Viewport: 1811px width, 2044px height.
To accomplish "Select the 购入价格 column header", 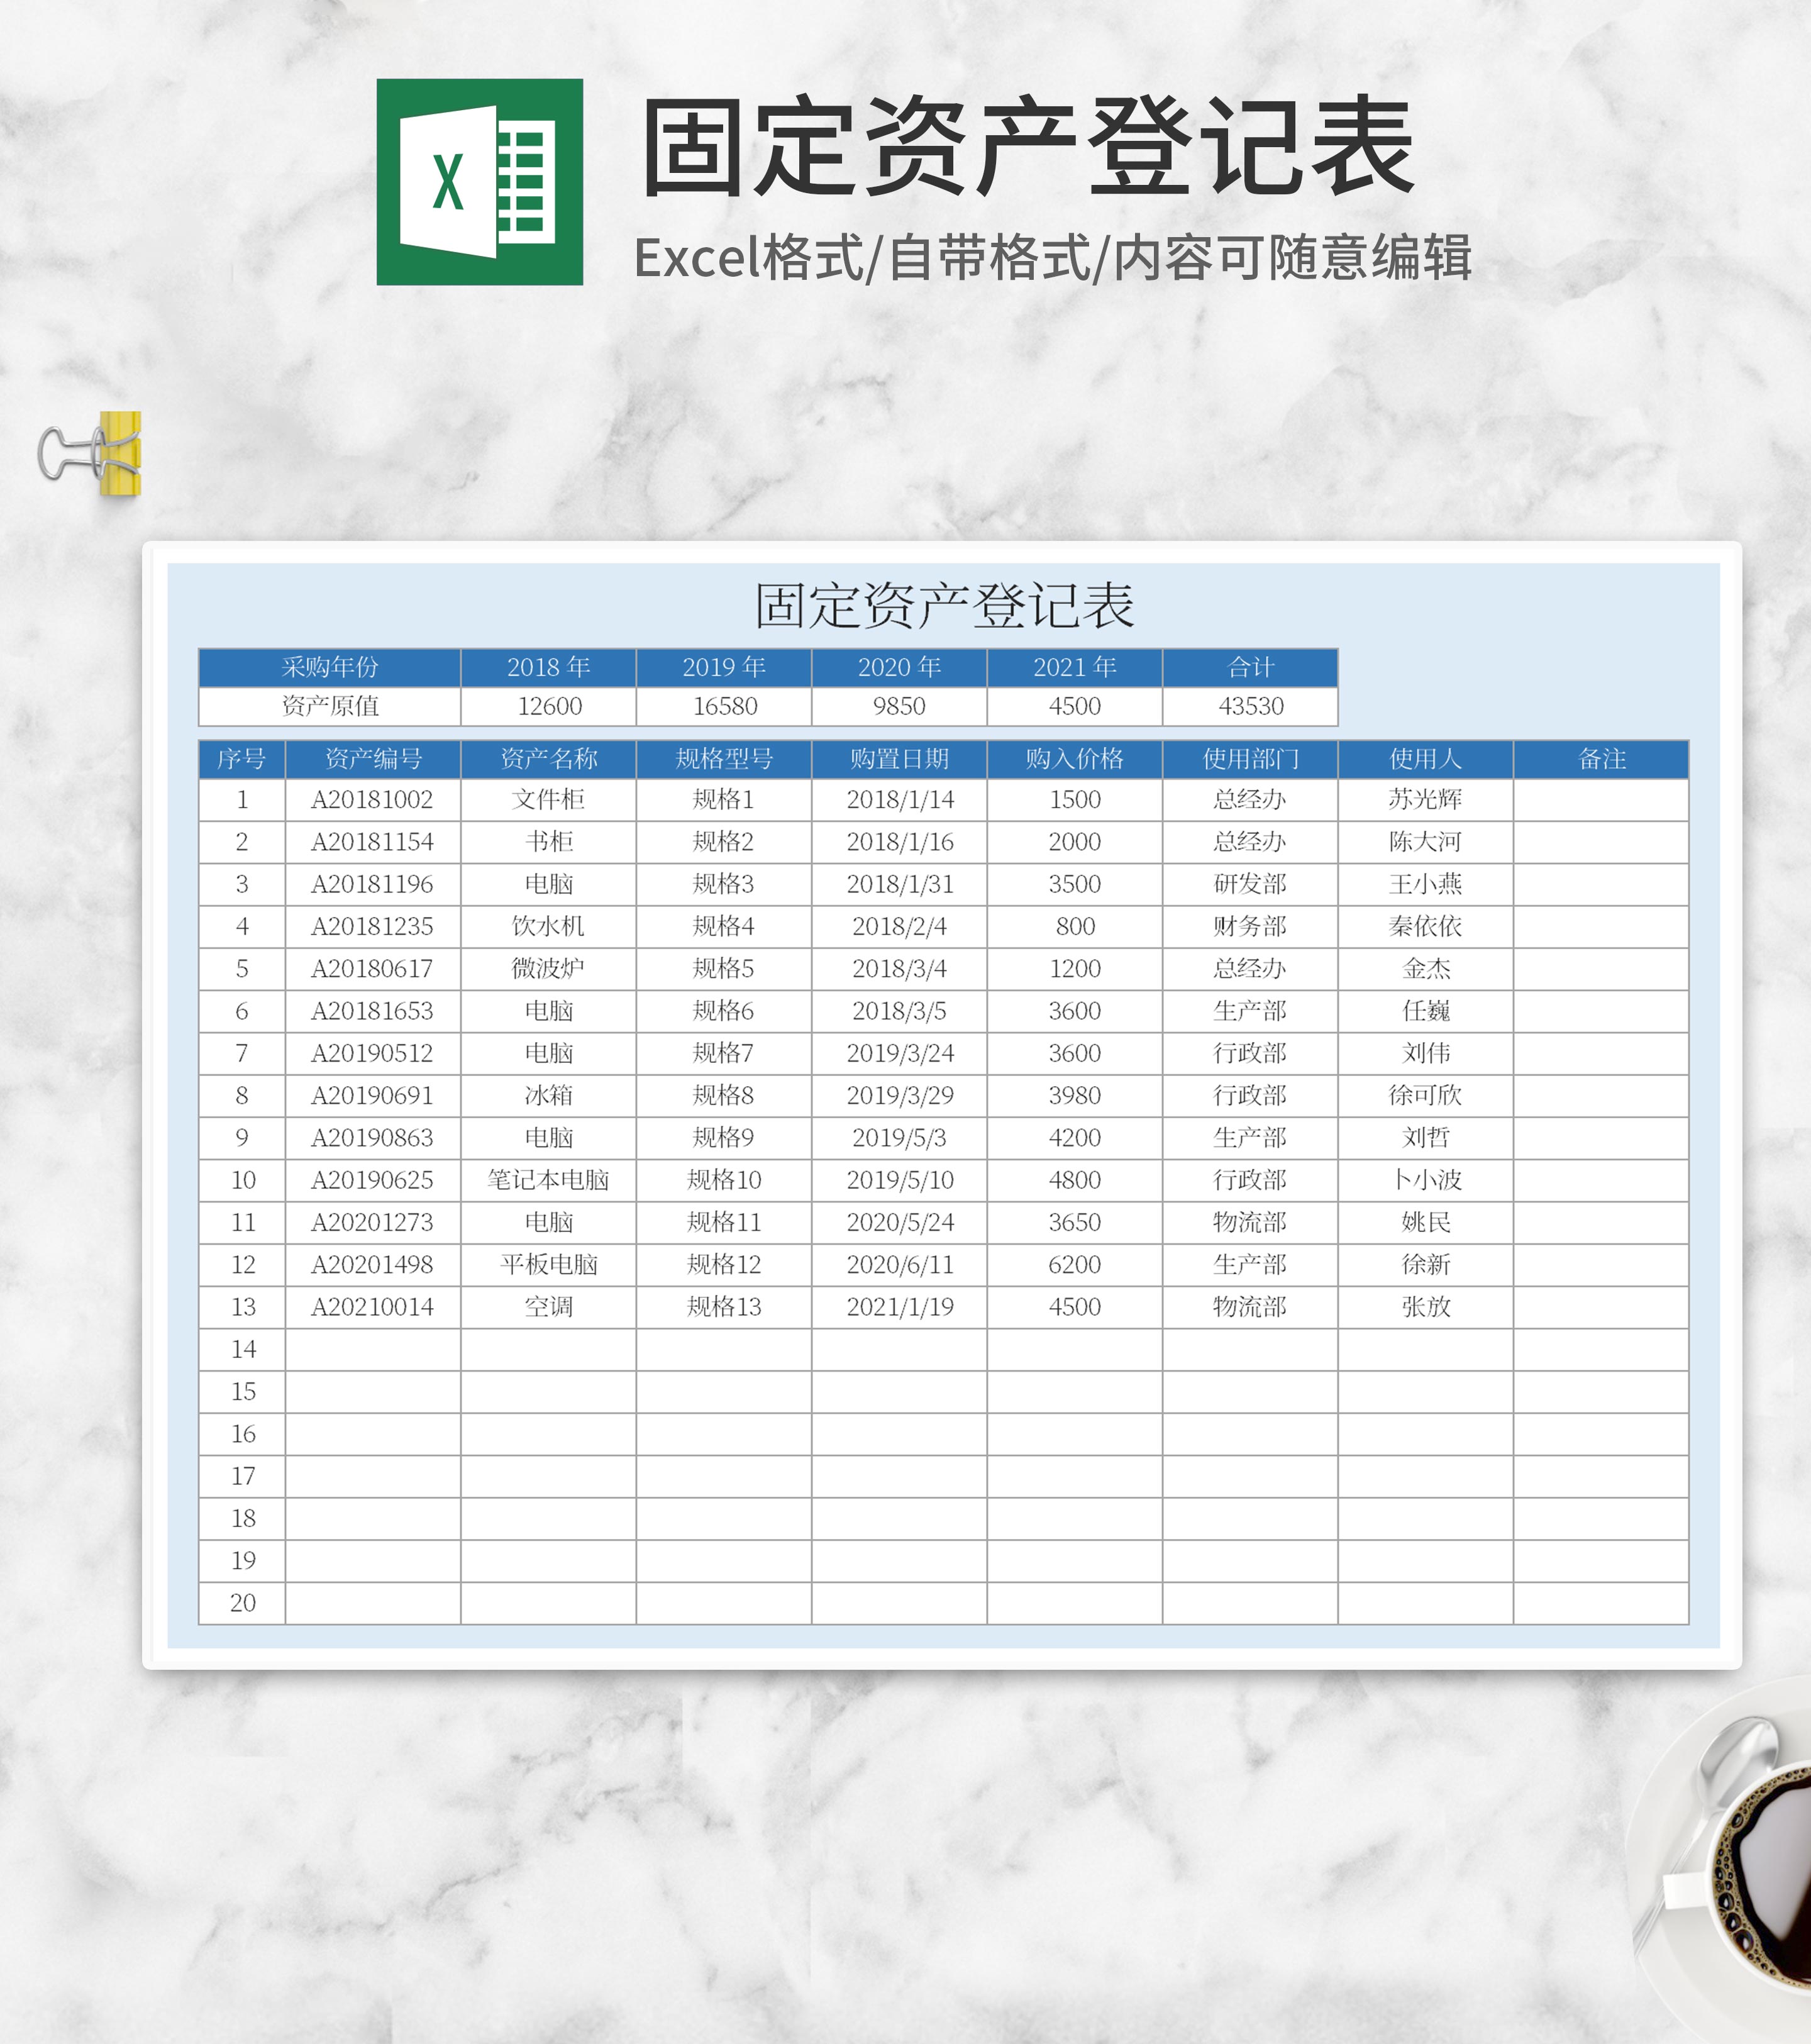I will 1074,759.
